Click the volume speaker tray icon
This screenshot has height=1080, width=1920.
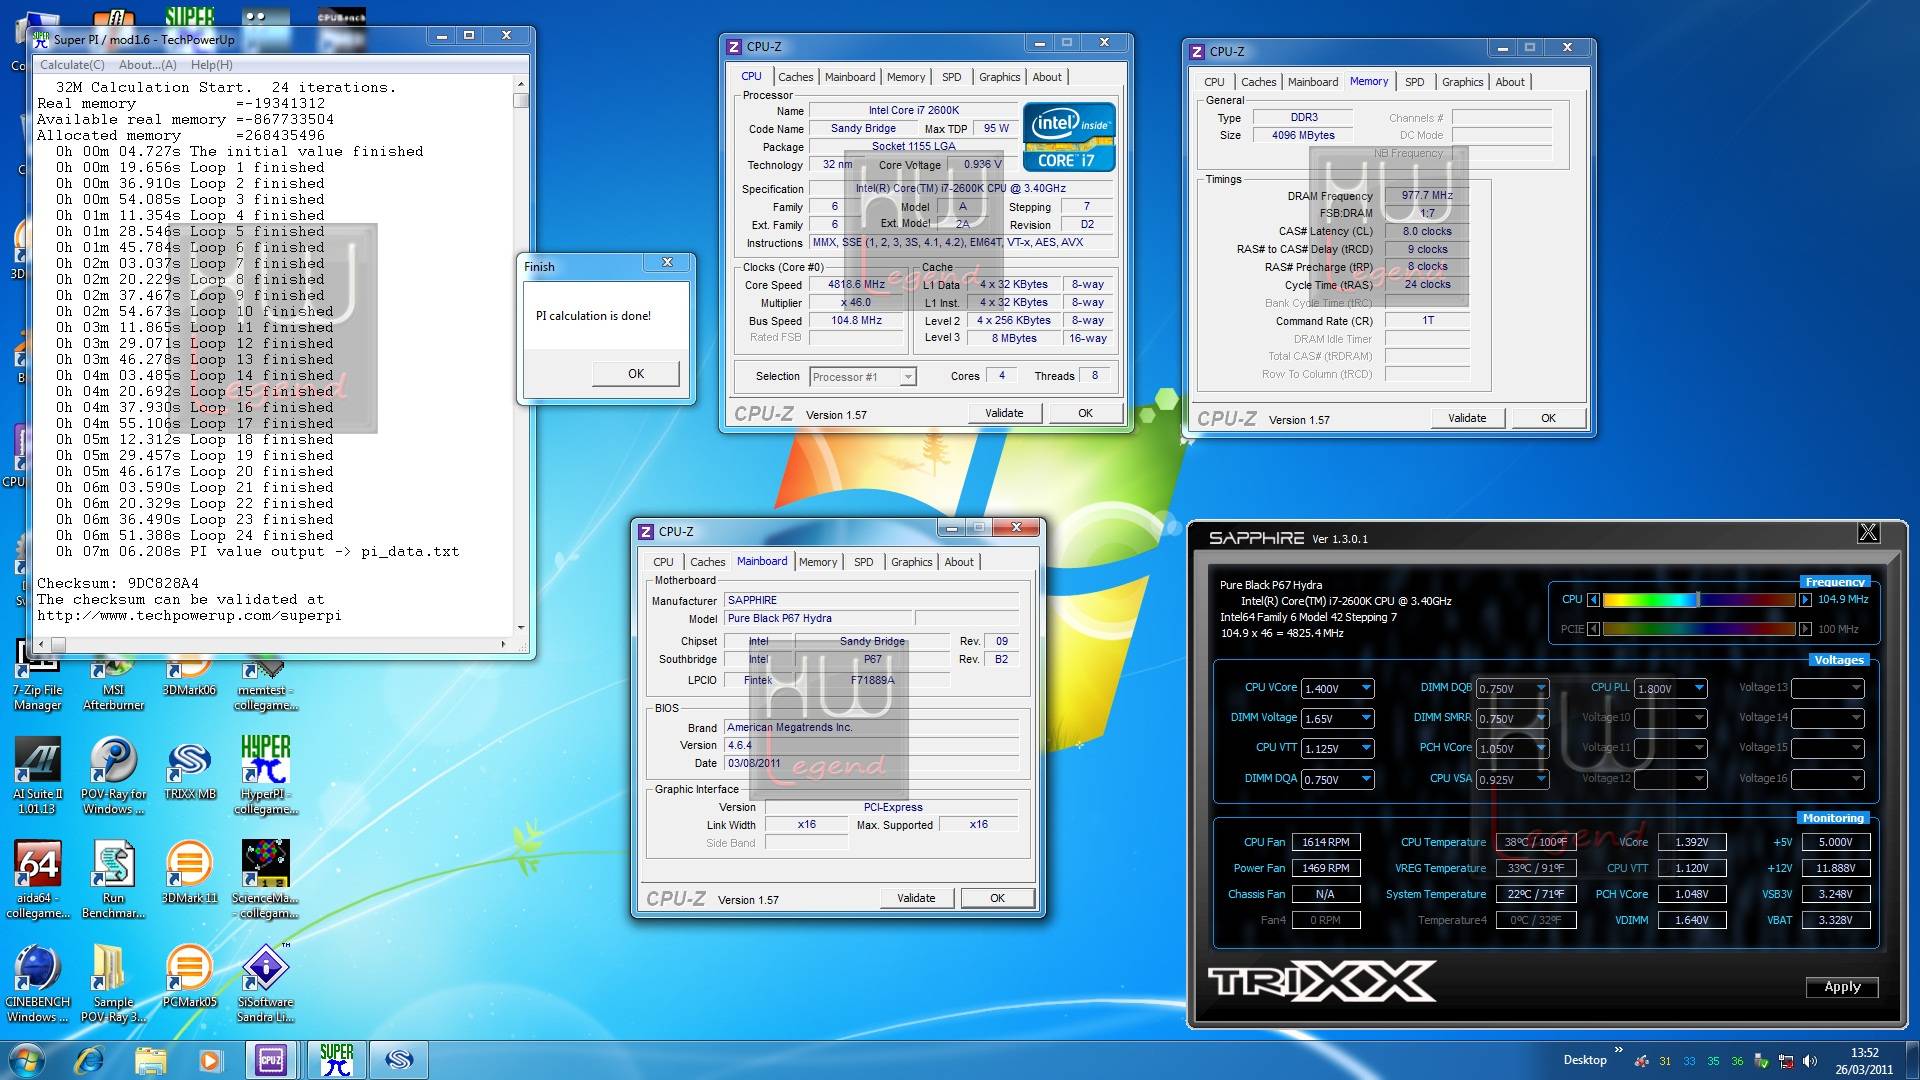1809,1062
